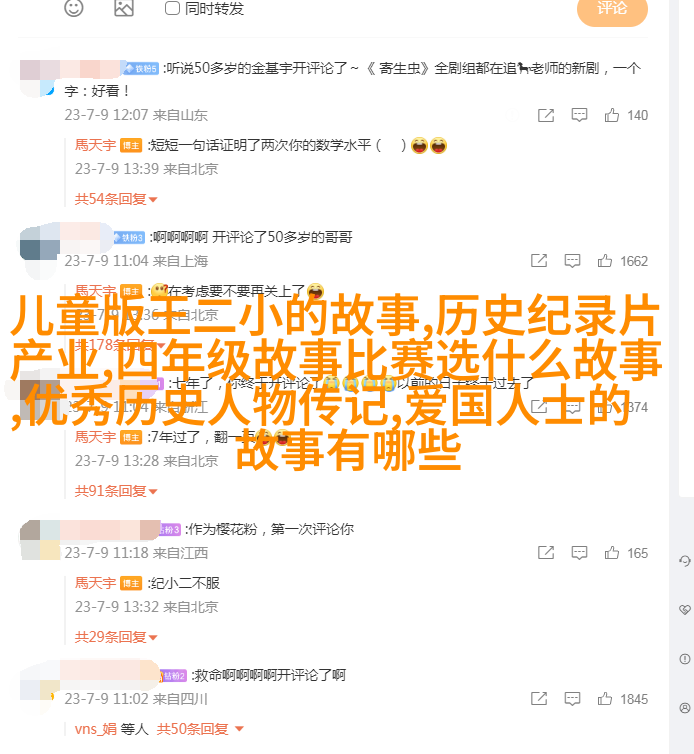
Task: Open the vns_娟 user link
Action: click(x=96, y=729)
